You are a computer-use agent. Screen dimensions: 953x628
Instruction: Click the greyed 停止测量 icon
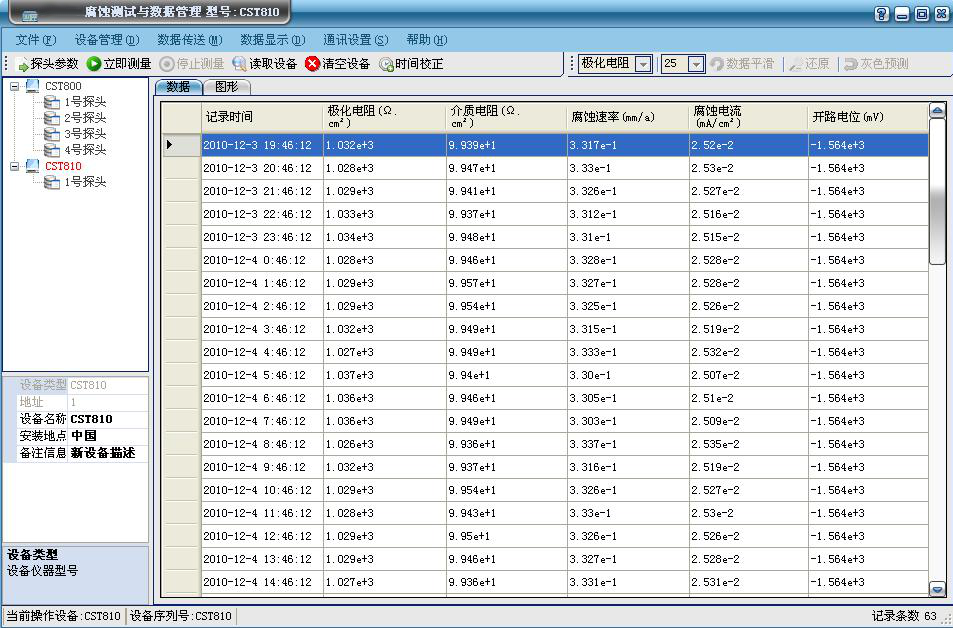(167, 64)
